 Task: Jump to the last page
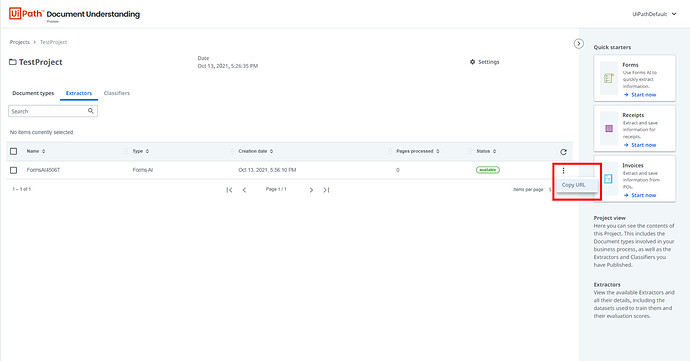pyautogui.click(x=326, y=190)
